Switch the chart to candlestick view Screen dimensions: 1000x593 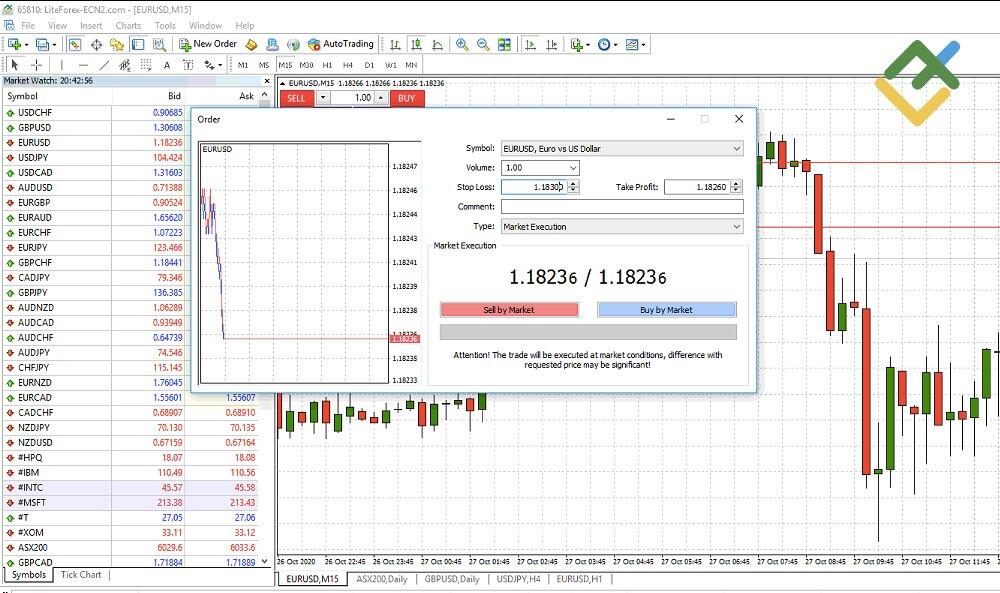[416, 44]
